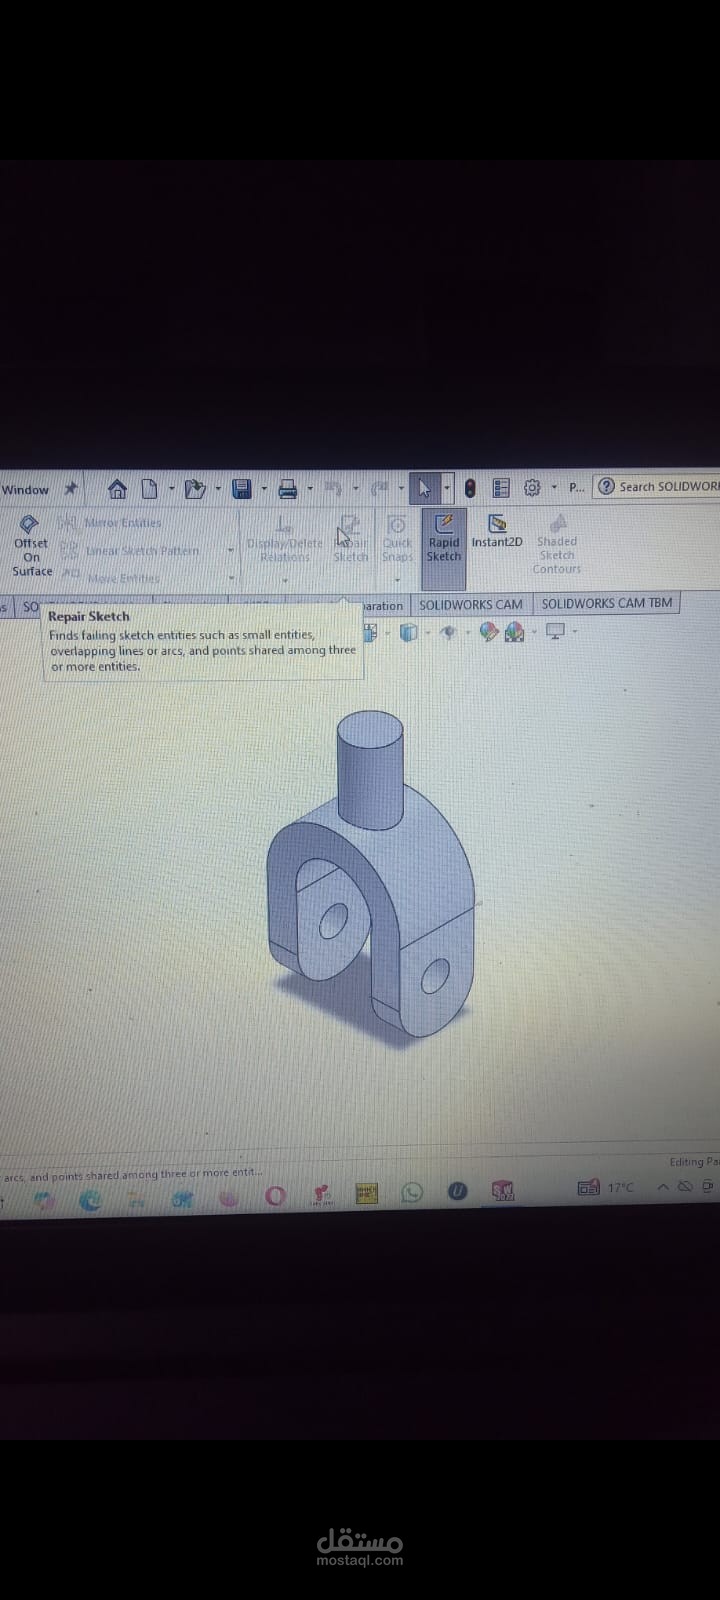The height and width of the screenshot is (1600, 720).
Task: Expand the Linear Sketch Pattern dropdown
Action: pyautogui.click(x=231, y=551)
